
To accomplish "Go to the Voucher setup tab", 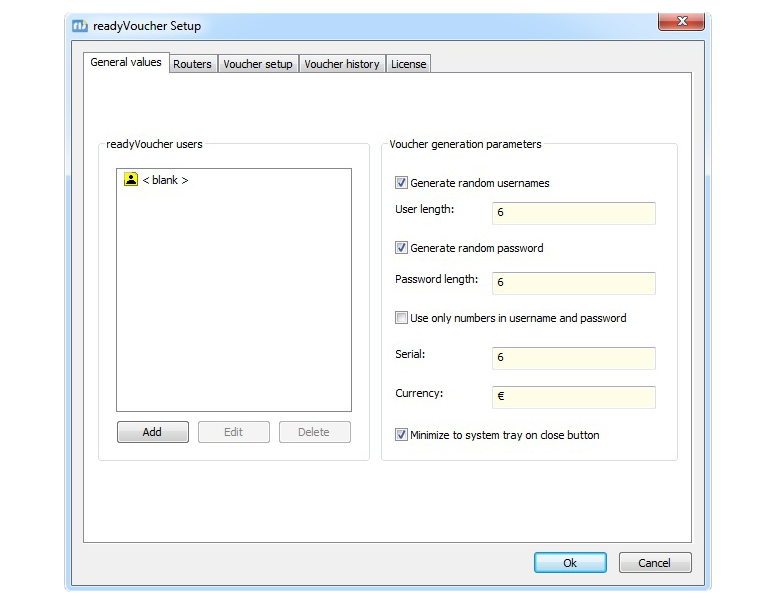I will click(258, 64).
